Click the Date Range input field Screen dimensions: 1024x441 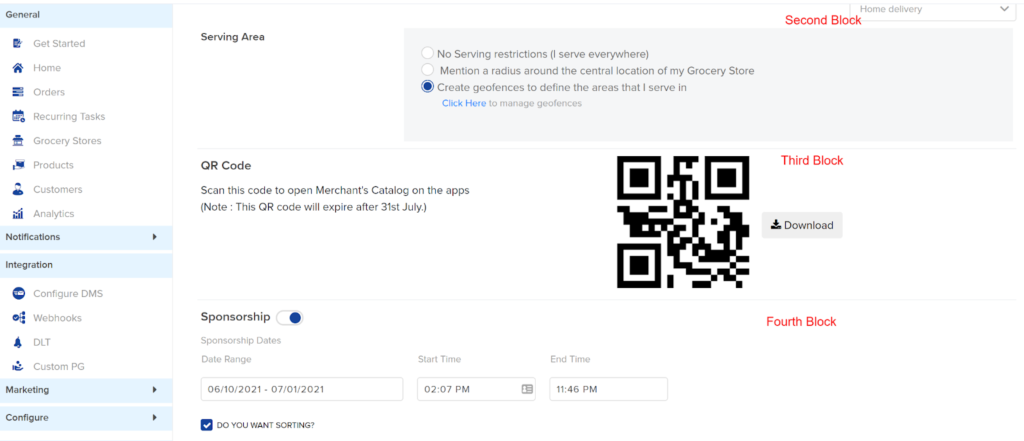[x=302, y=389]
